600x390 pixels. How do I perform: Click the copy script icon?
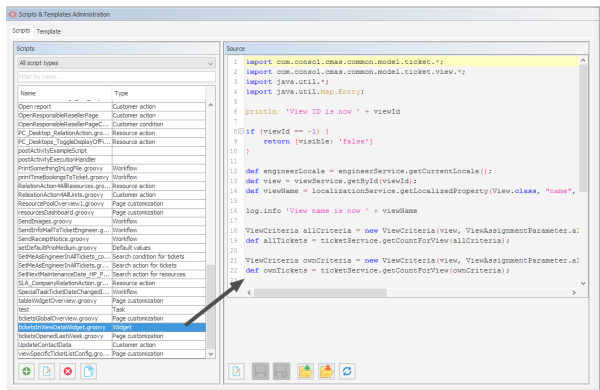(x=88, y=371)
